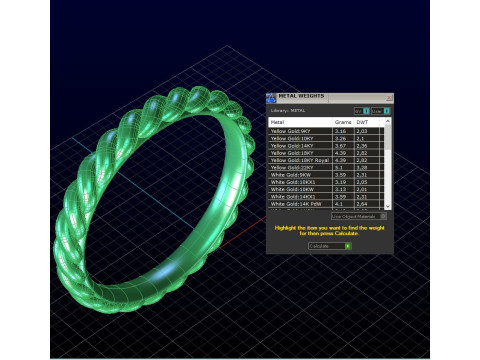Click the metal list scrollbar up arrow
The image size is (480, 360).
tap(388, 121)
